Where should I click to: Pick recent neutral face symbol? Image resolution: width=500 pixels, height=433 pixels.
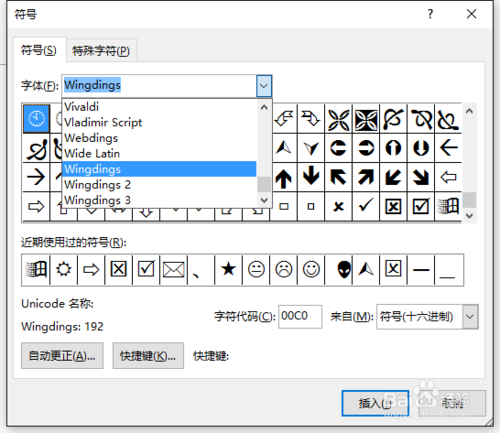point(256,269)
